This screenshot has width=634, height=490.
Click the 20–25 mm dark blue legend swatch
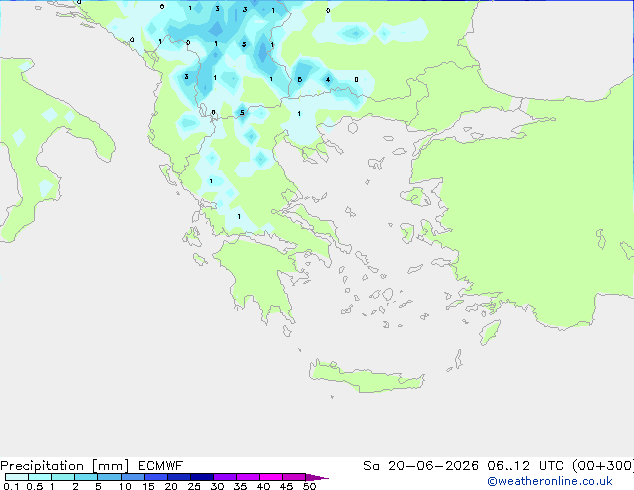[179, 477]
